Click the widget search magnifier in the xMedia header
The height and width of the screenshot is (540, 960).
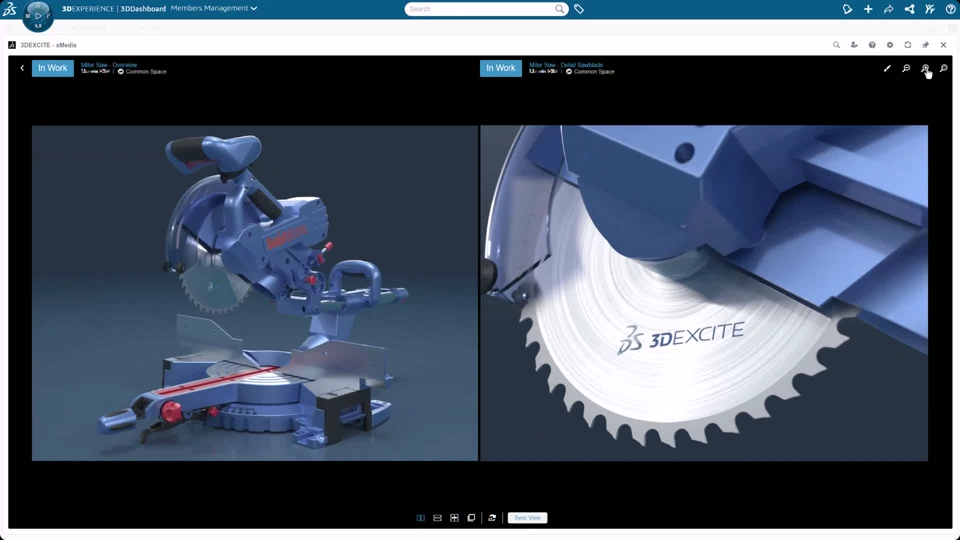[x=836, y=45]
